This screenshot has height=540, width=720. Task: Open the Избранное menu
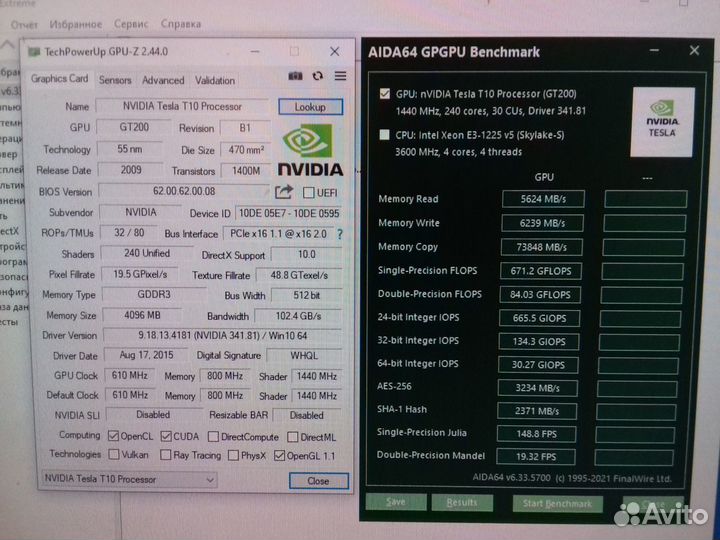pos(76,24)
